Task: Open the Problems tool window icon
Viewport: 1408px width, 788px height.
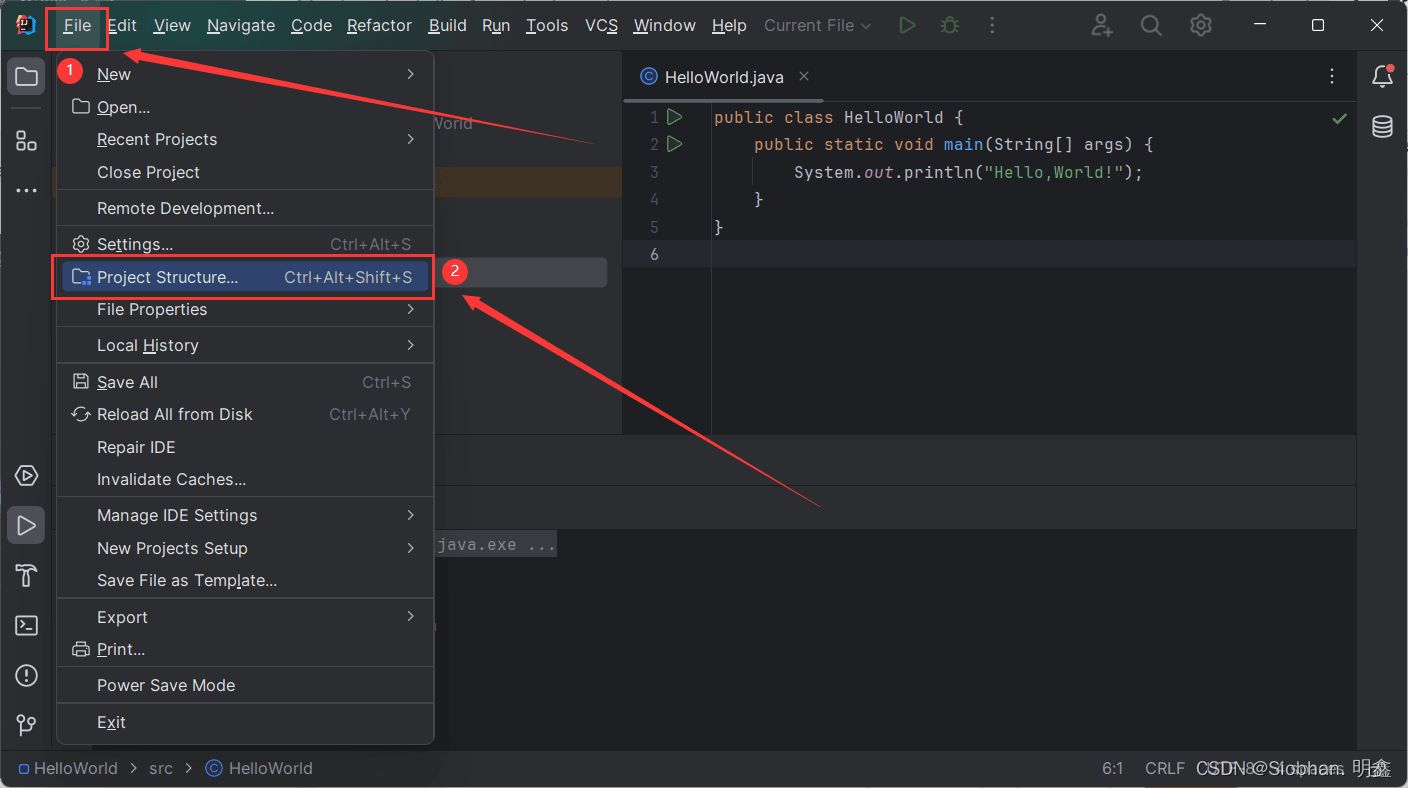Action: point(26,676)
